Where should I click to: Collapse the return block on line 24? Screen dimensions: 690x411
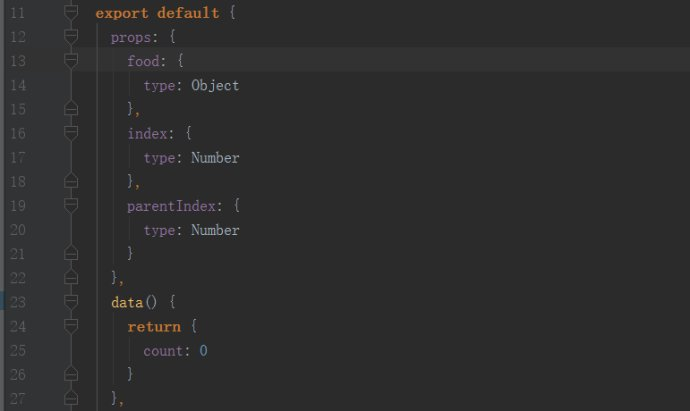(x=70, y=326)
